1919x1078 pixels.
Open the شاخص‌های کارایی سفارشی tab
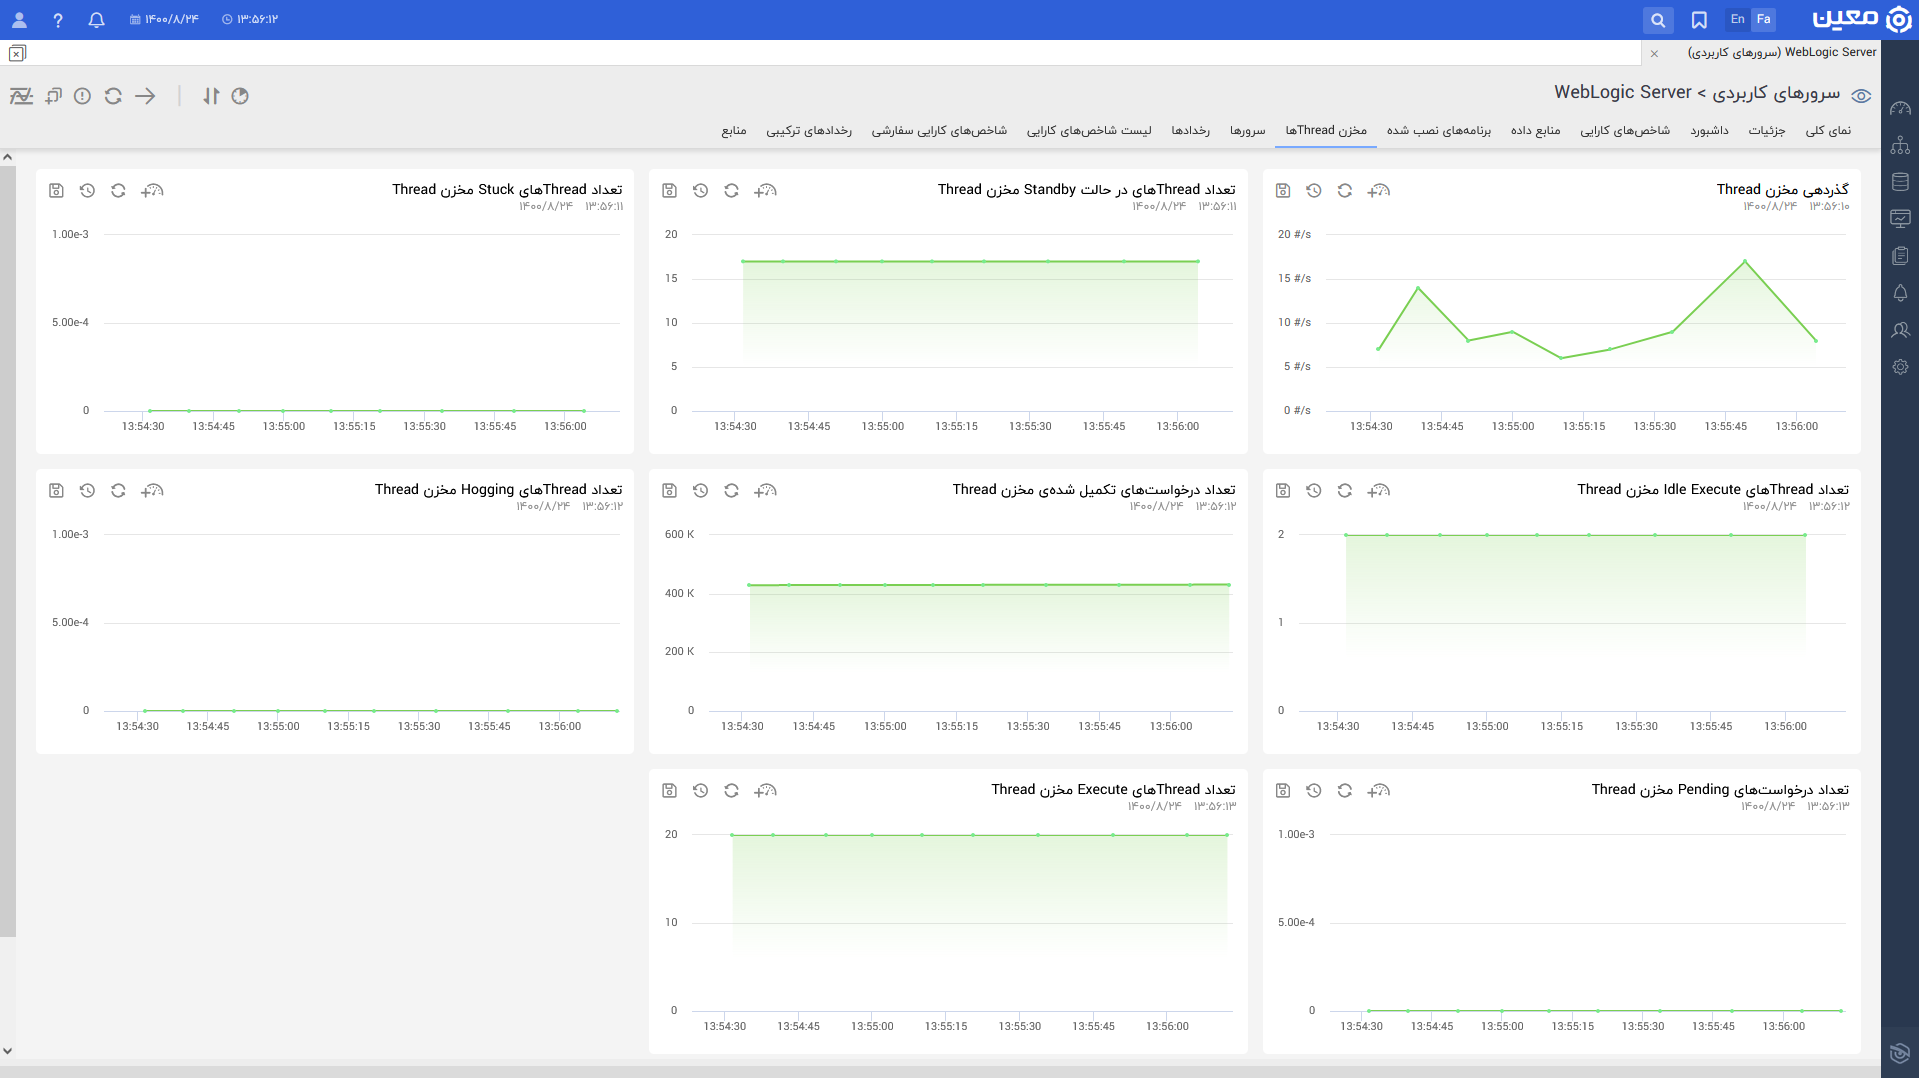coord(939,131)
